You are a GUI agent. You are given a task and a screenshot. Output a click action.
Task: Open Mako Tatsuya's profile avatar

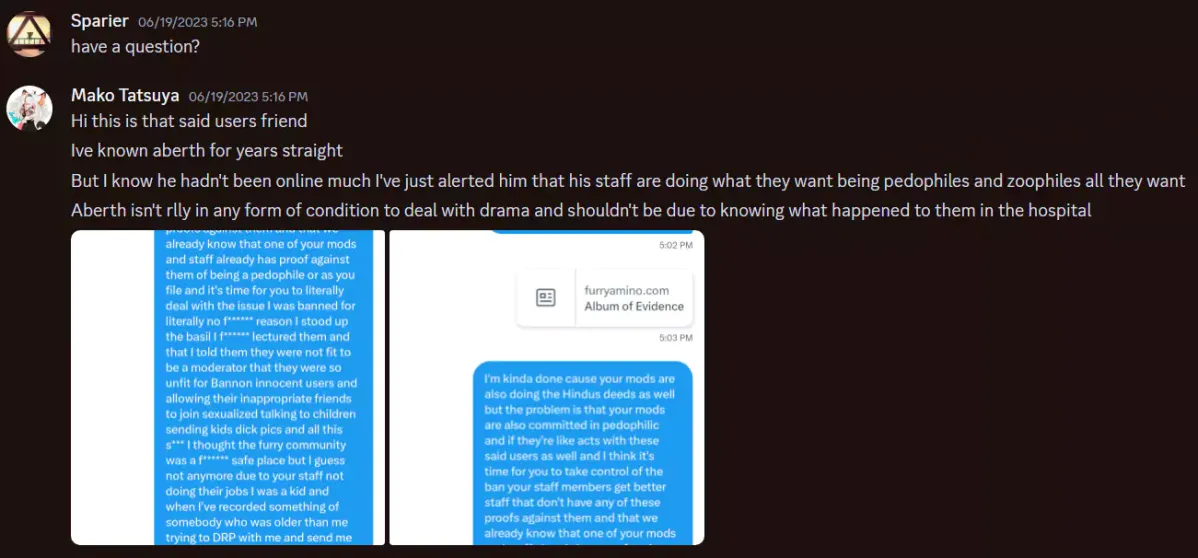[29, 108]
